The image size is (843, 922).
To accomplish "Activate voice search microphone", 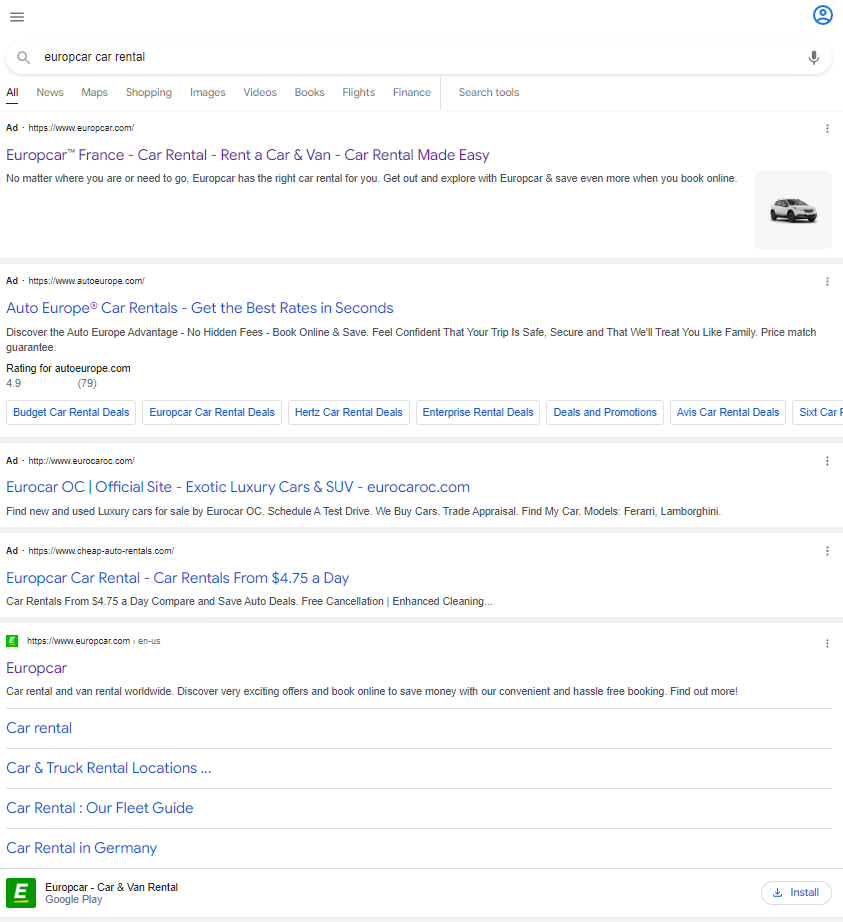I will point(814,58).
